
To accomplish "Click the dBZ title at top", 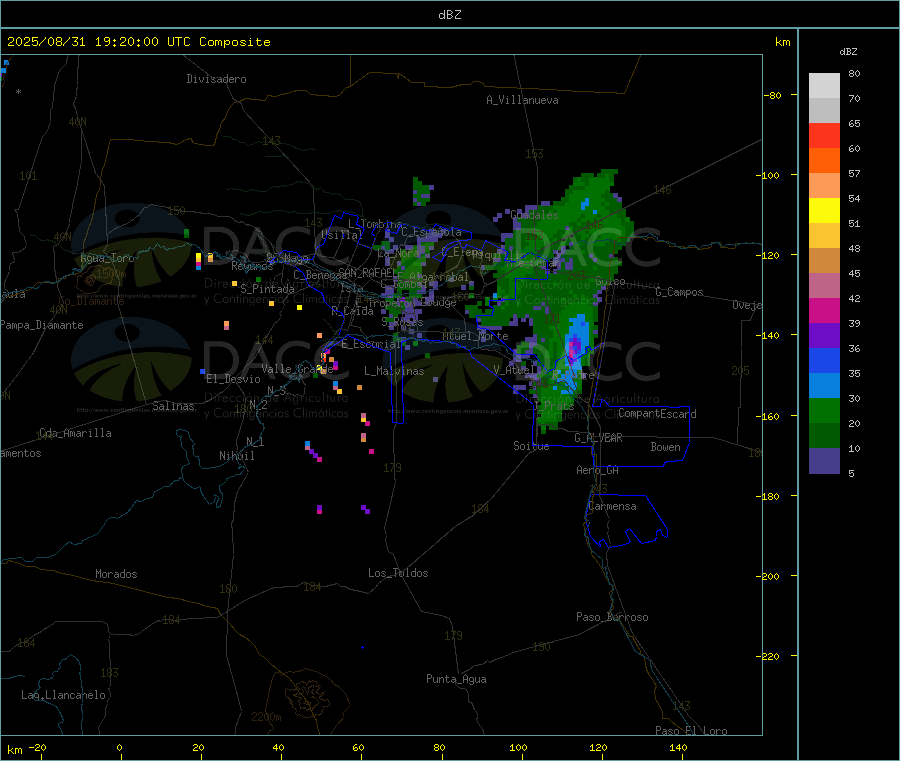I will pos(449,15).
